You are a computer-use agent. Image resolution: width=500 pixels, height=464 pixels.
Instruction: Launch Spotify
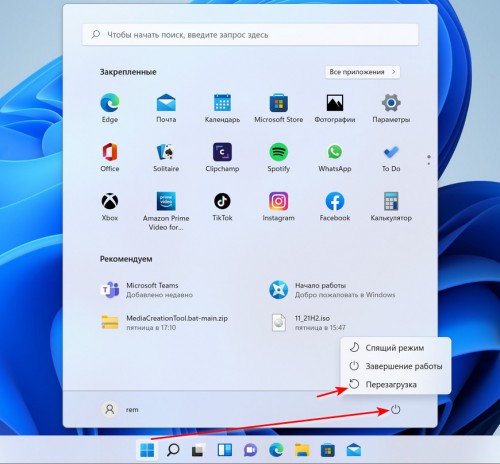coord(279,157)
